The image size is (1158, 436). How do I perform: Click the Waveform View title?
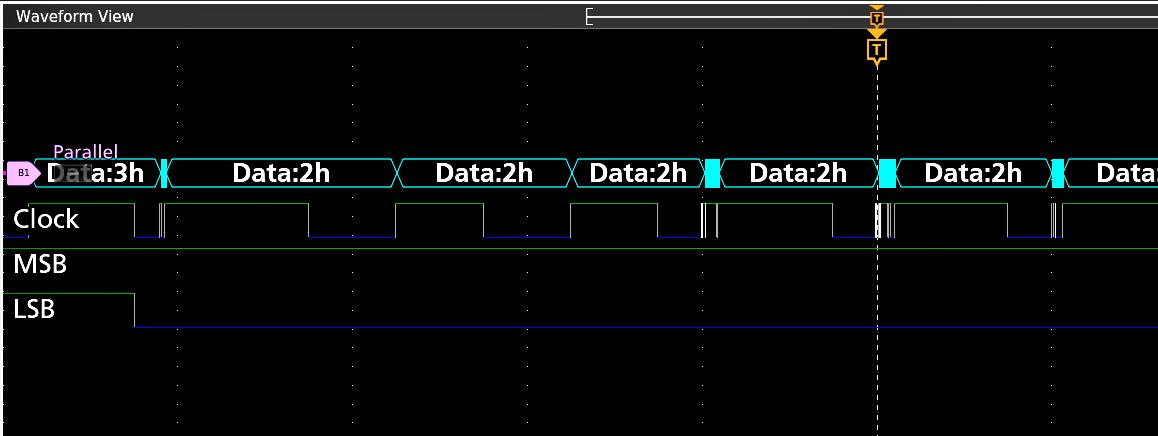[x=74, y=17]
